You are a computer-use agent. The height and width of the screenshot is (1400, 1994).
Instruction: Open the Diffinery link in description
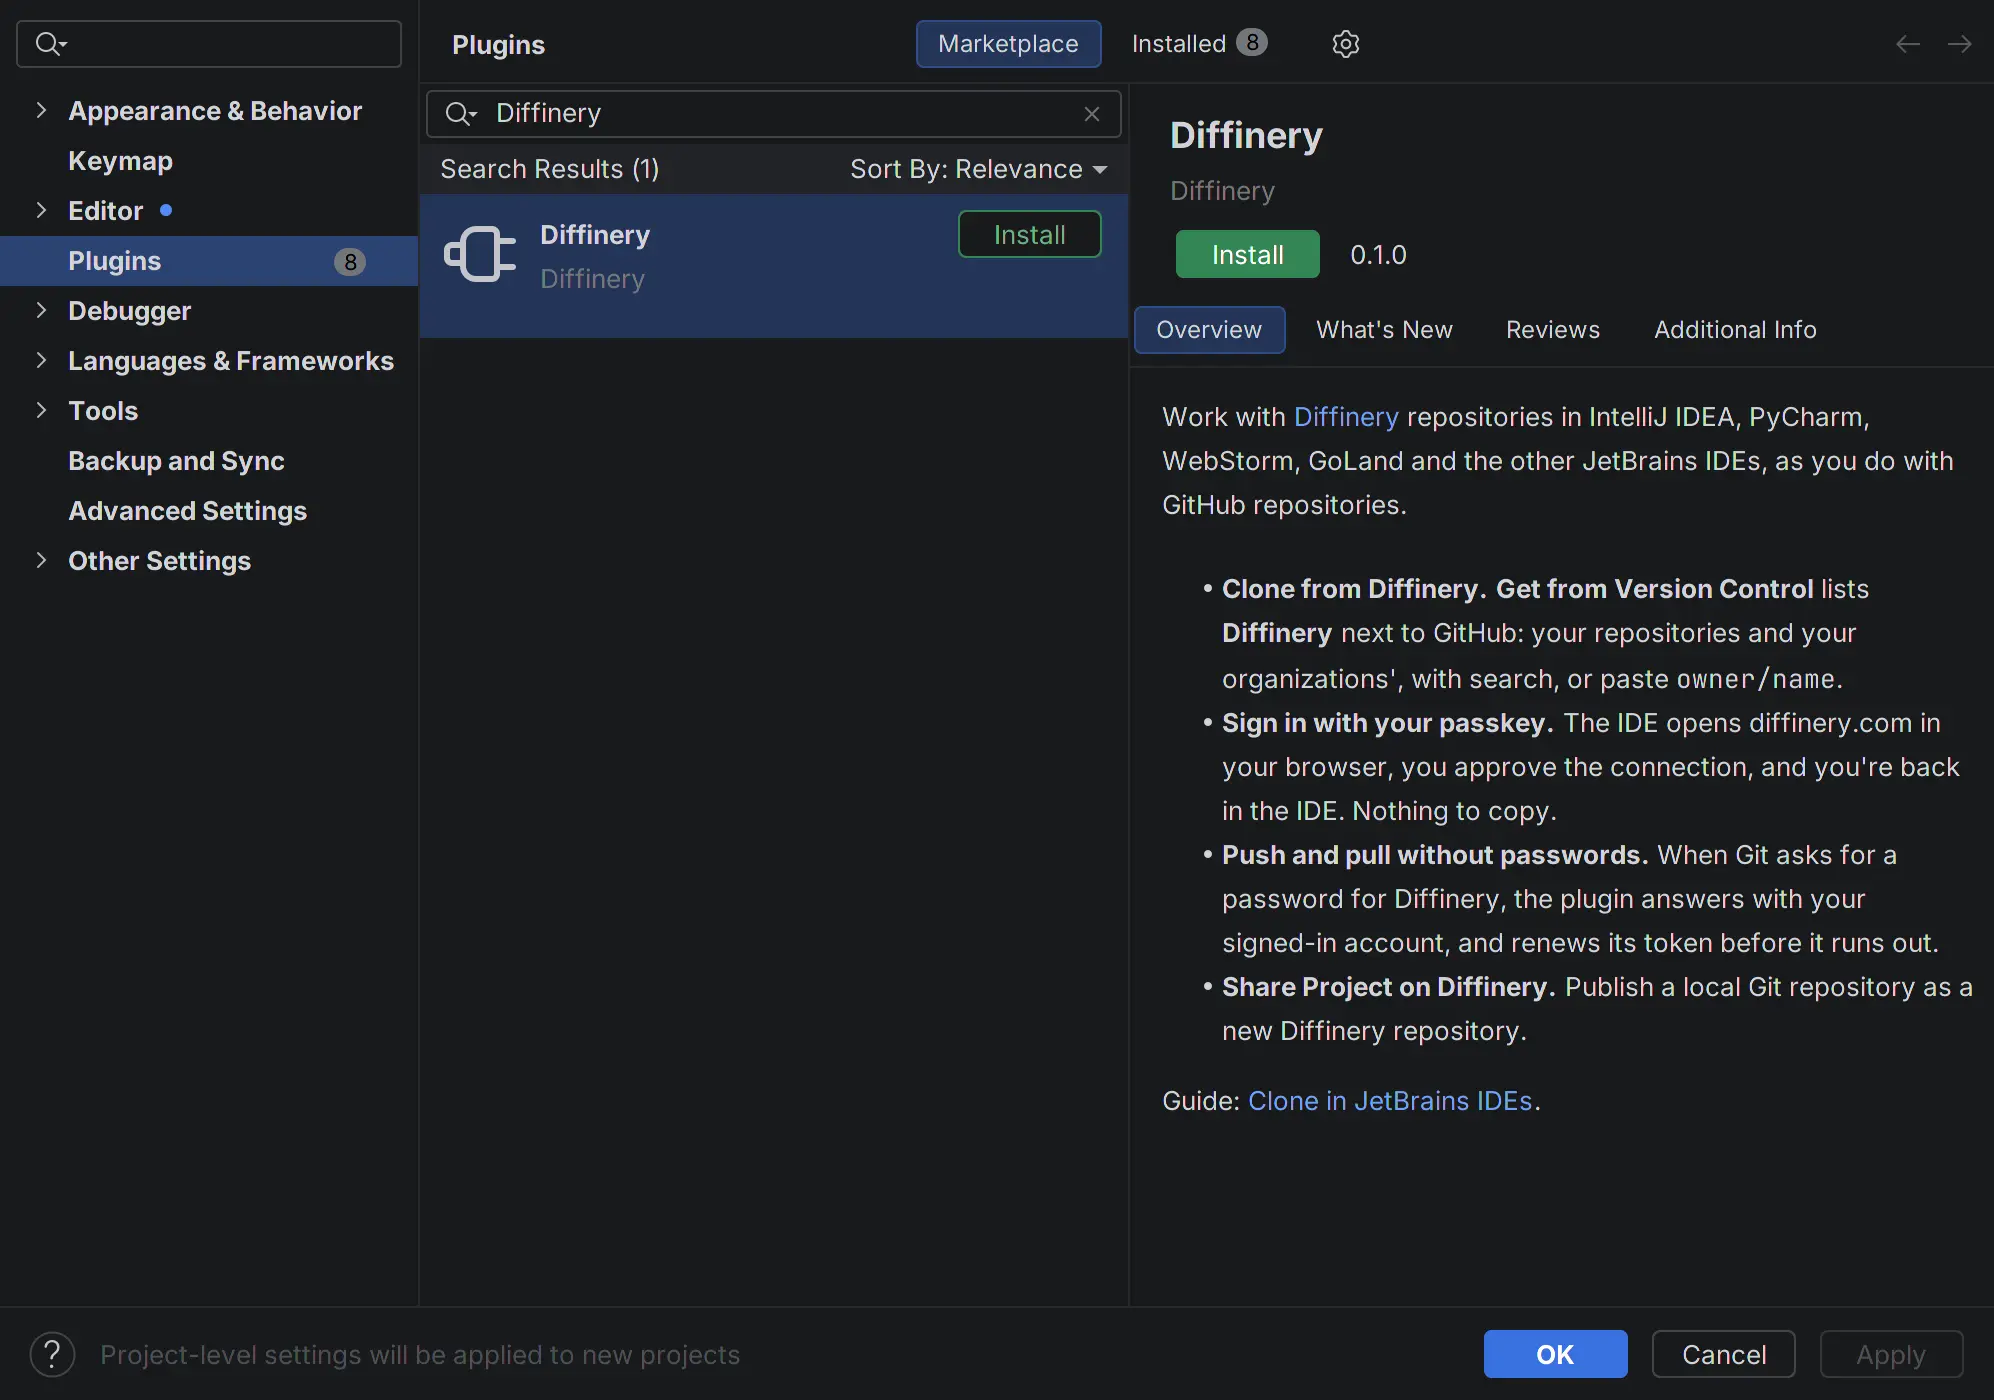click(x=1346, y=417)
